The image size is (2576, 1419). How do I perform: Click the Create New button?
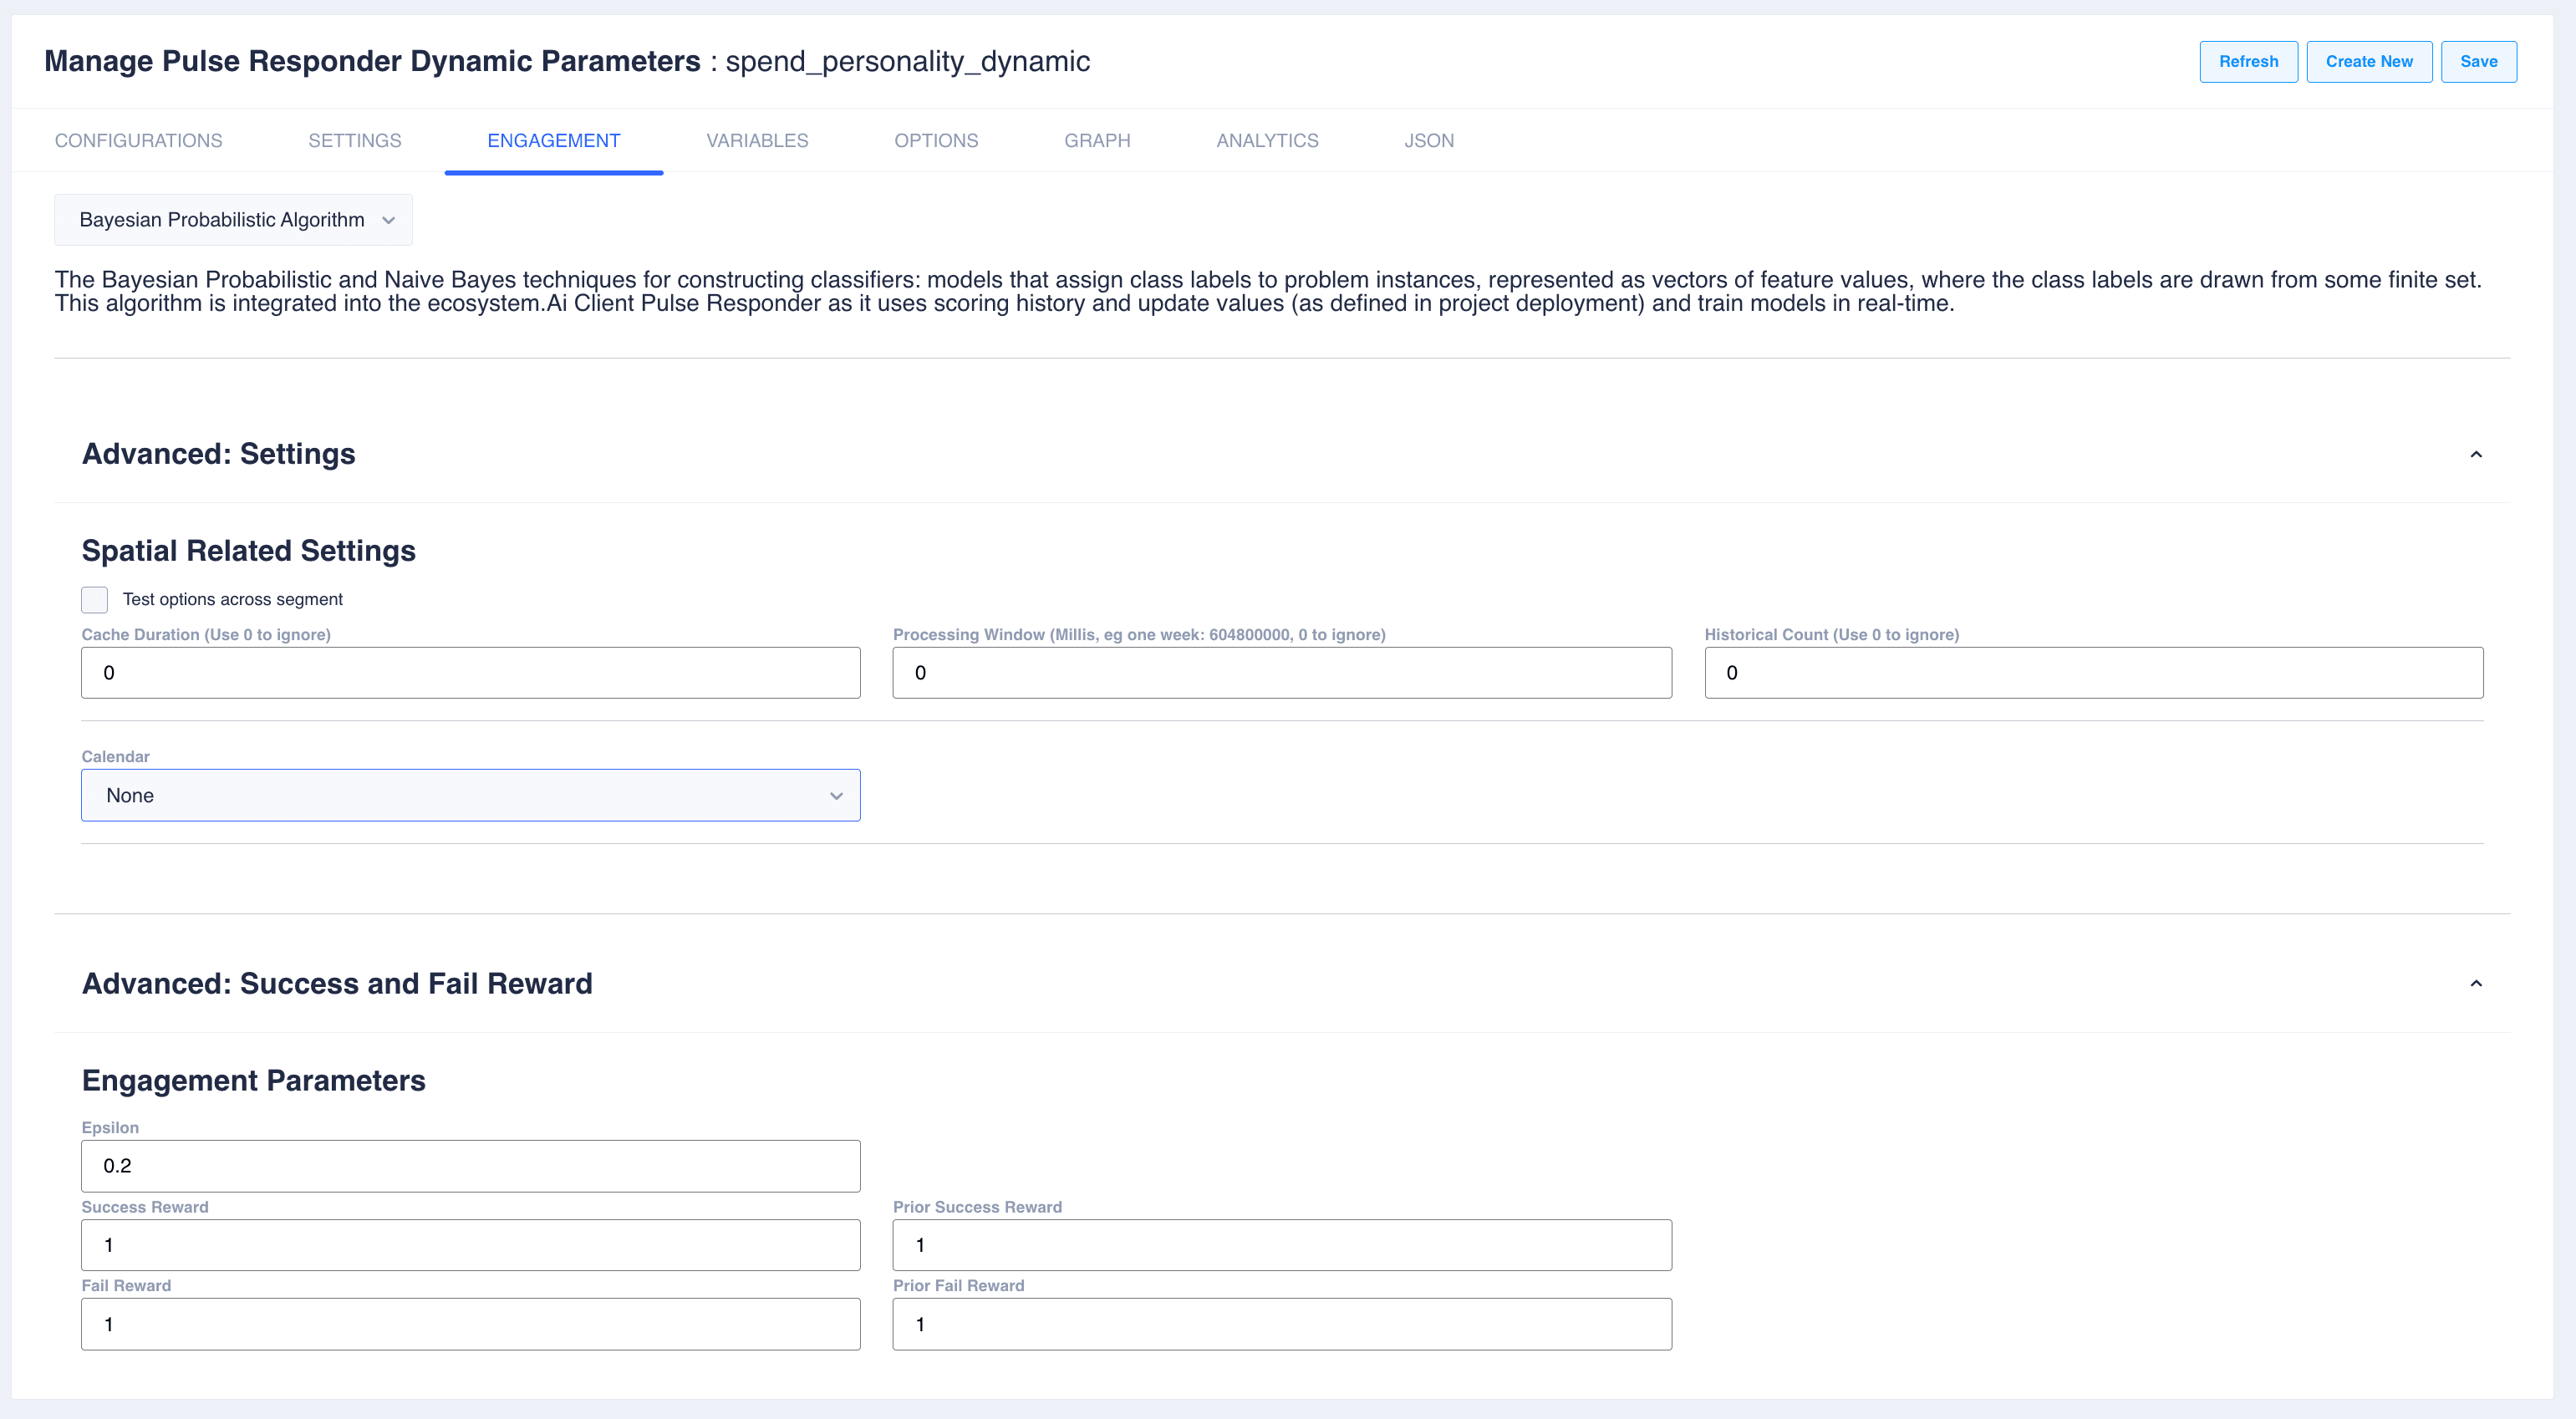click(x=2368, y=62)
